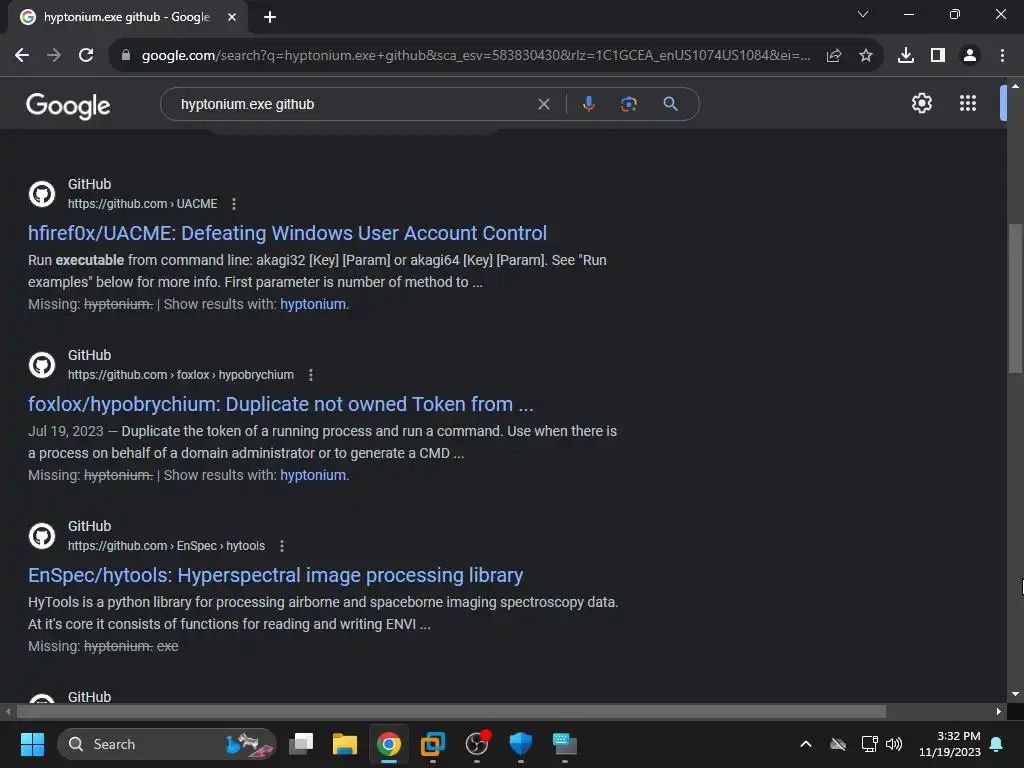Image resolution: width=1024 pixels, height=768 pixels.
Task: Click github.com › UACME breadcrumb URL
Action: tap(142, 204)
